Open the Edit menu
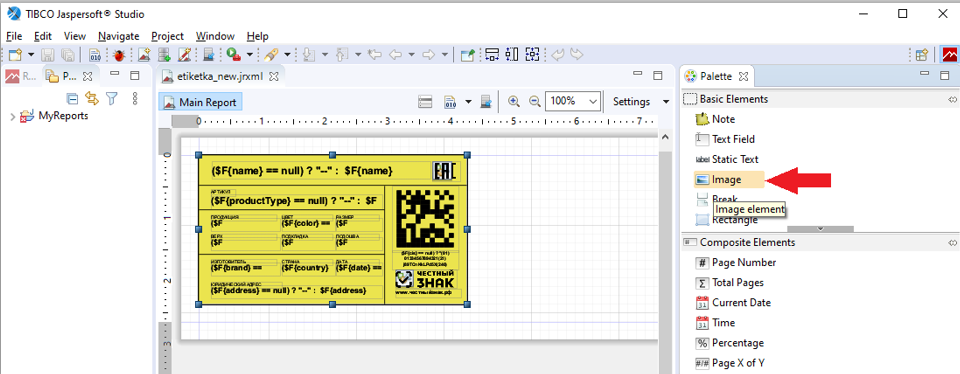This screenshot has width=960, height=374. tap(43, 36)
